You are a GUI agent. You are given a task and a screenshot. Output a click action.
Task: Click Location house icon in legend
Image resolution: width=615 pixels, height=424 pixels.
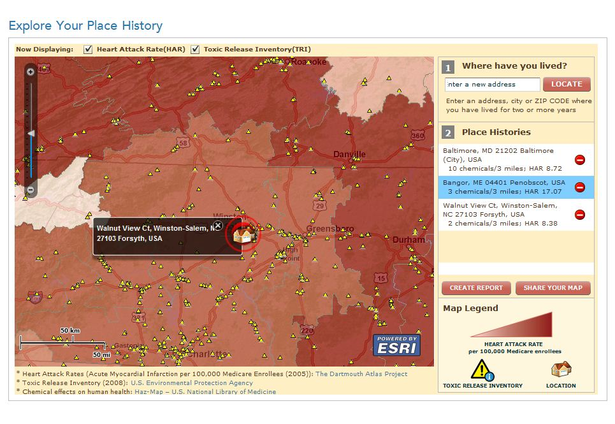click(x=561, y=369)
